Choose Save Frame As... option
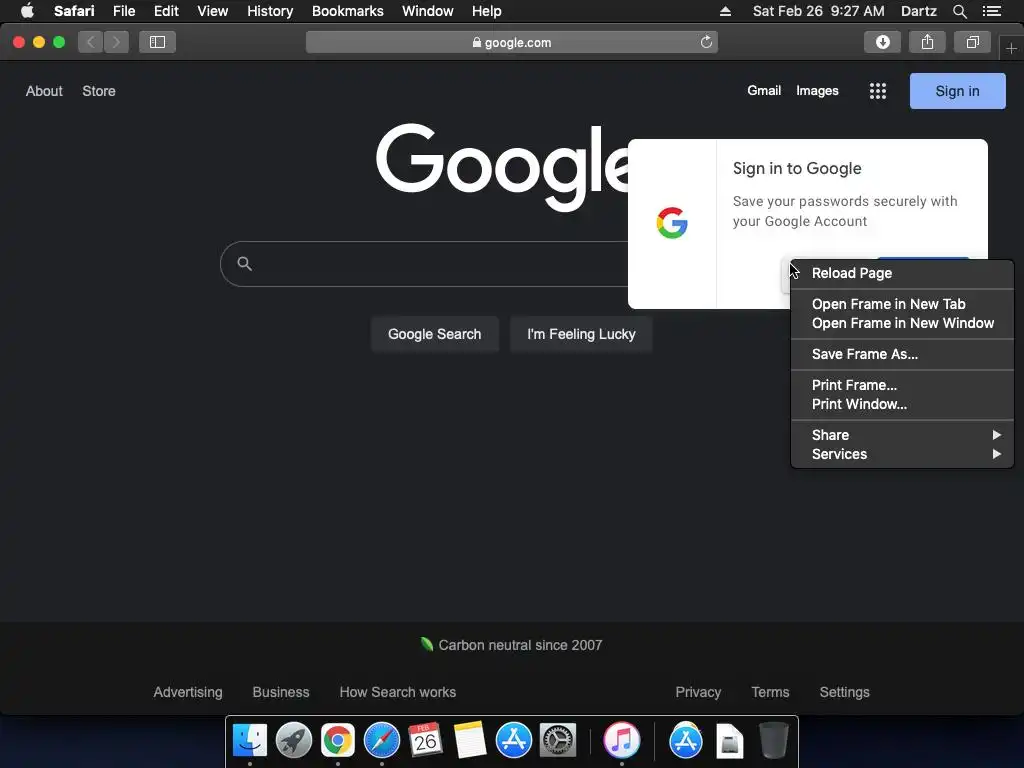Image resolution: width=1024 pixels, height=768 pixels. tap(902, 354)
